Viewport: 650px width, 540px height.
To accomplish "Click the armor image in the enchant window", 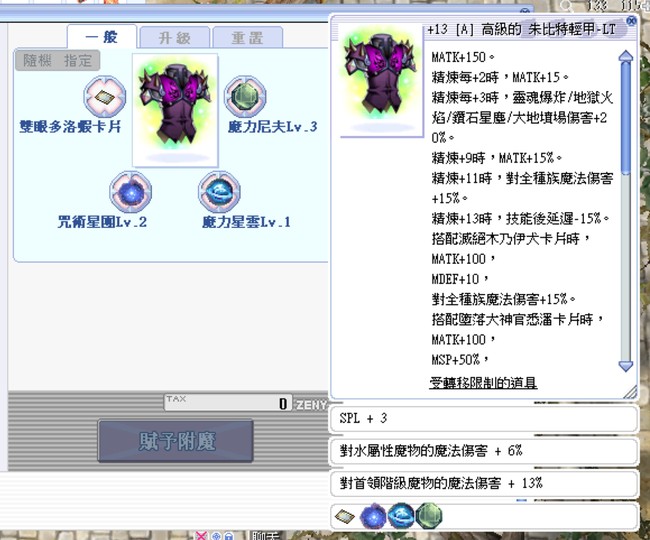I will tap(175, 110).
